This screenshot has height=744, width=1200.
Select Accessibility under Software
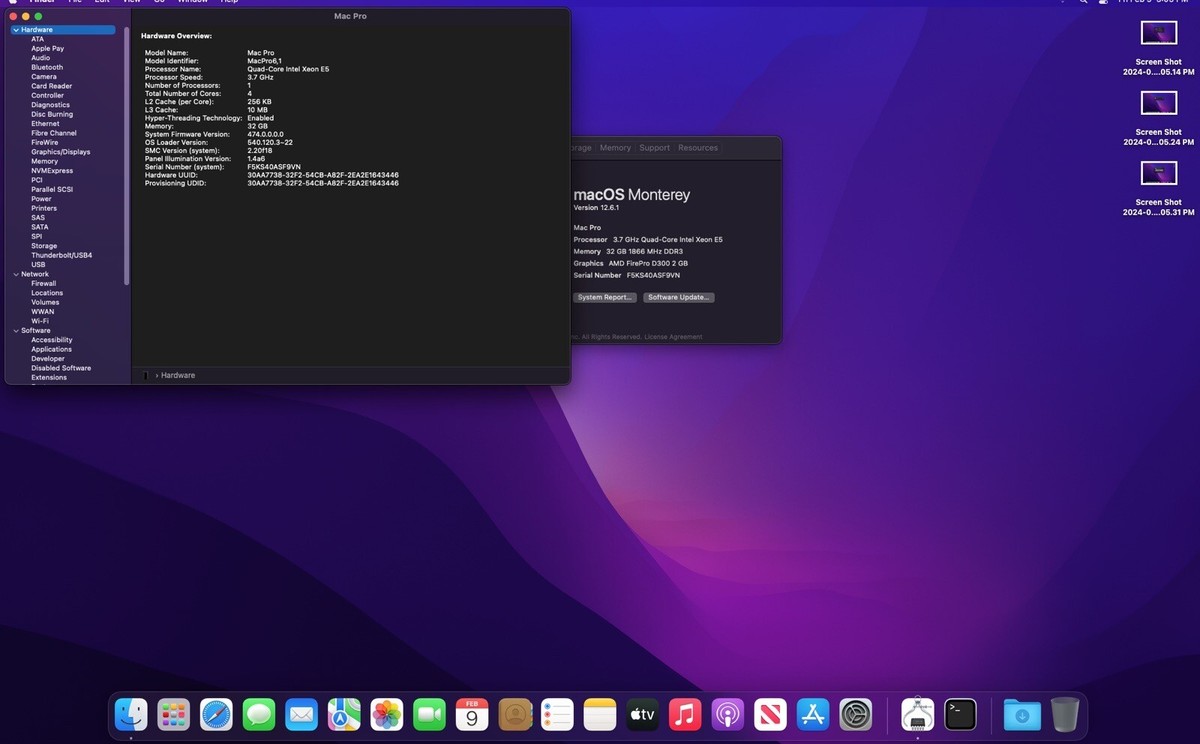click(52, 340)
